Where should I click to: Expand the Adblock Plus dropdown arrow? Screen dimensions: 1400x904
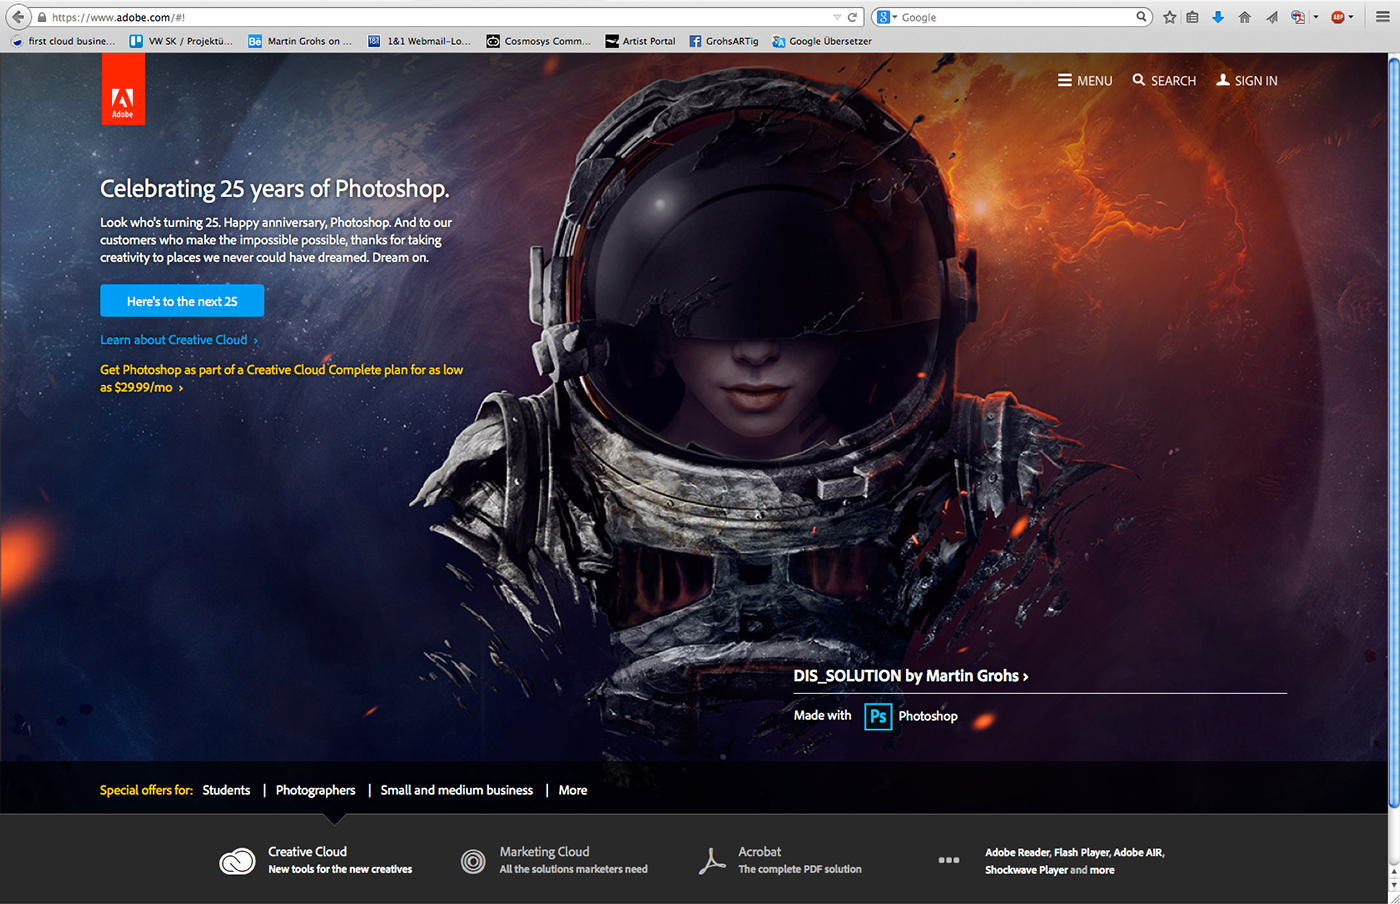click(1351, 17)
